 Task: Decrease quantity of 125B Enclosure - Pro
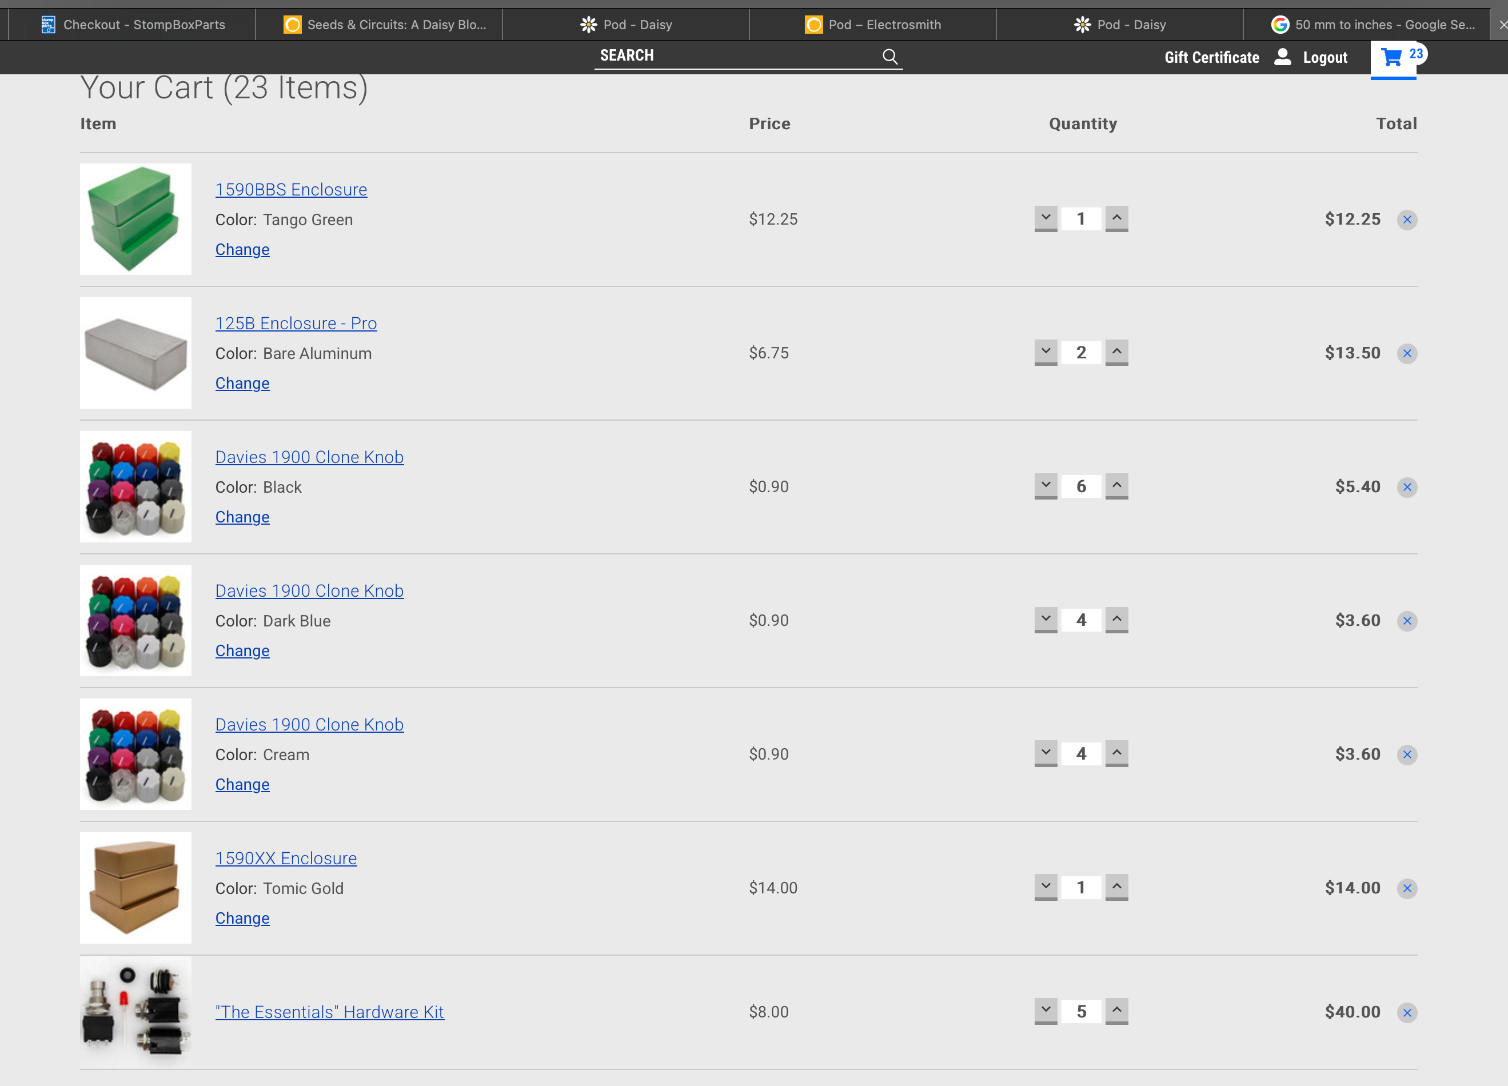click(x=1046, y=353)
